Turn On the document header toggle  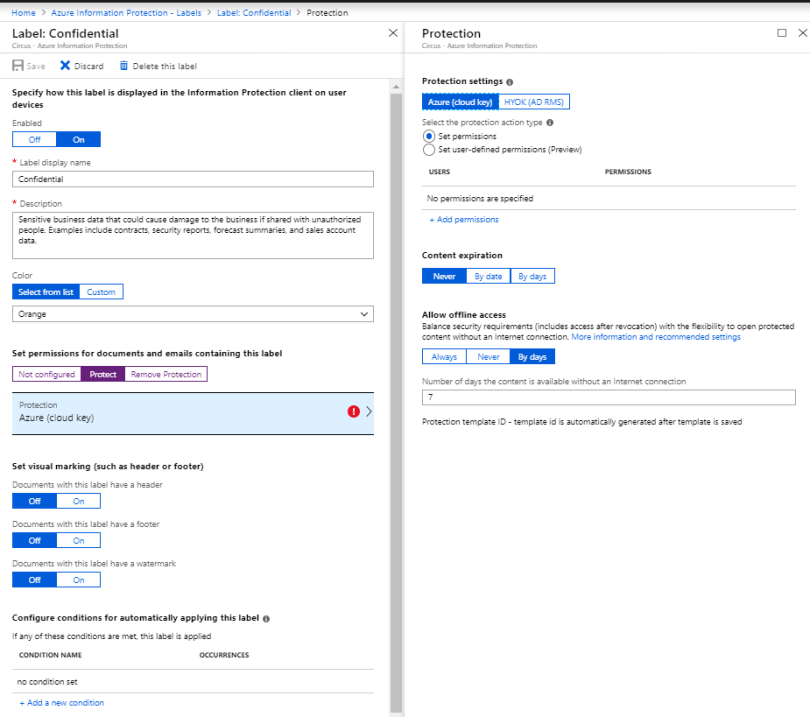(79, 501)
